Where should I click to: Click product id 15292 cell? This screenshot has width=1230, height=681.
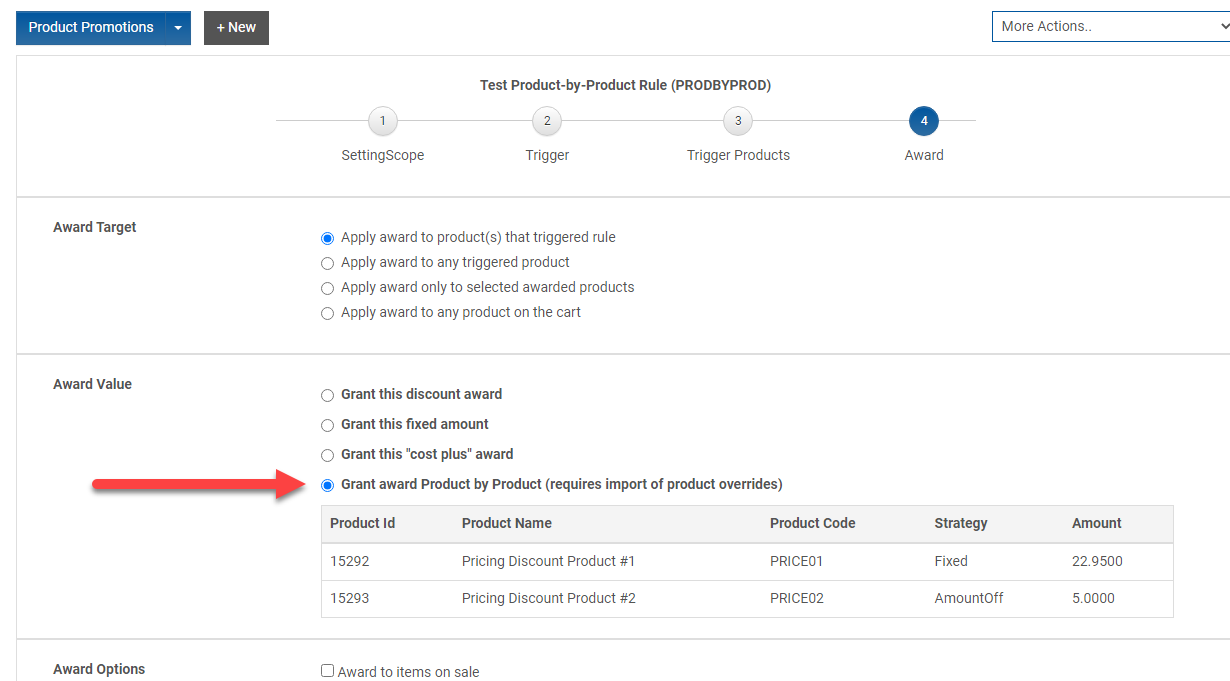(x=349, y=561)
